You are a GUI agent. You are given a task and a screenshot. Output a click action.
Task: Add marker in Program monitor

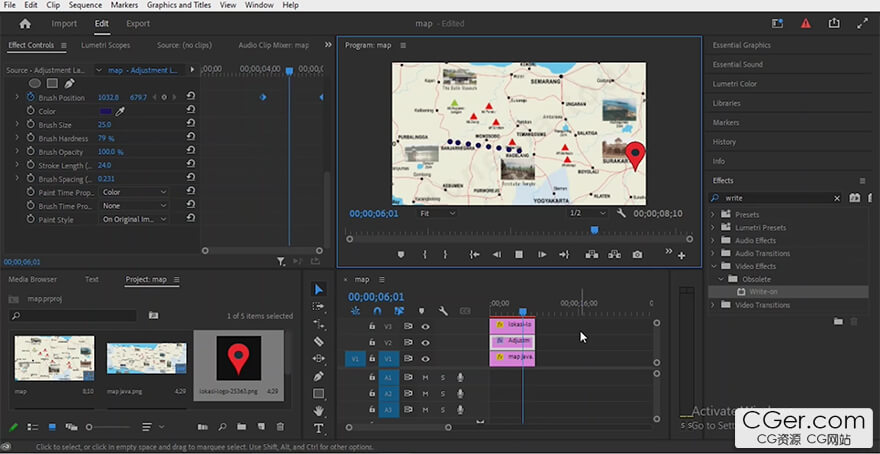tap(401, 255)
